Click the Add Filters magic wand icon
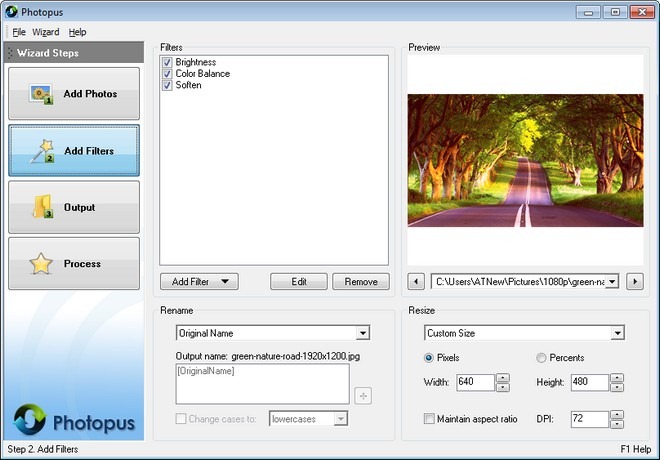Screen dimensions: 660x460 [42, 151]
